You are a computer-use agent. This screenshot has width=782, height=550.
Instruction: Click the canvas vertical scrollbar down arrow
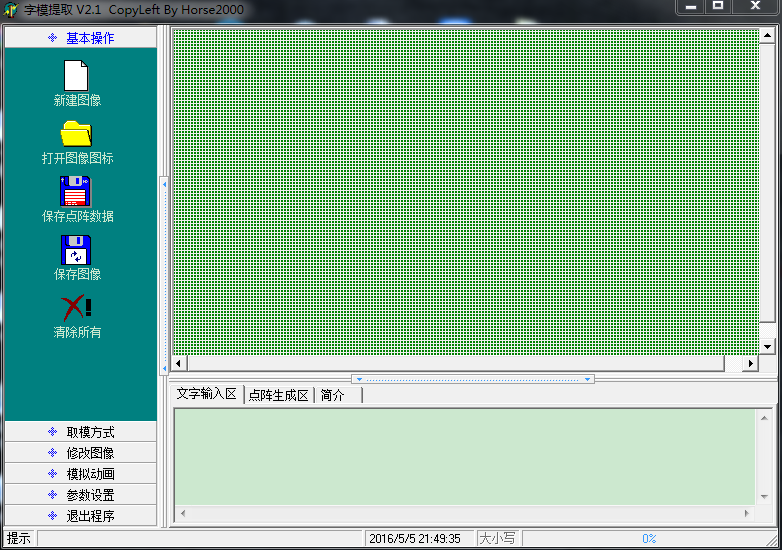(767, 346)
